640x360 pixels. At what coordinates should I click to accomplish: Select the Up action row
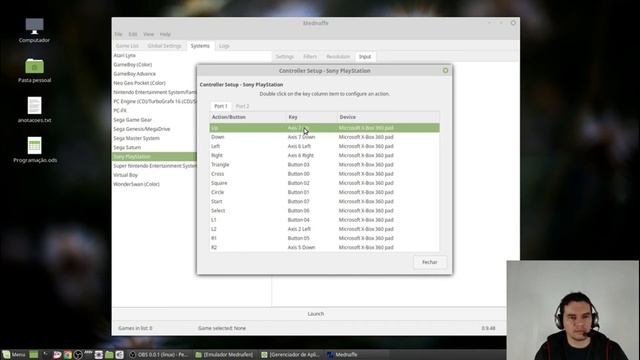pyautogui.click(x=324, y=128)
